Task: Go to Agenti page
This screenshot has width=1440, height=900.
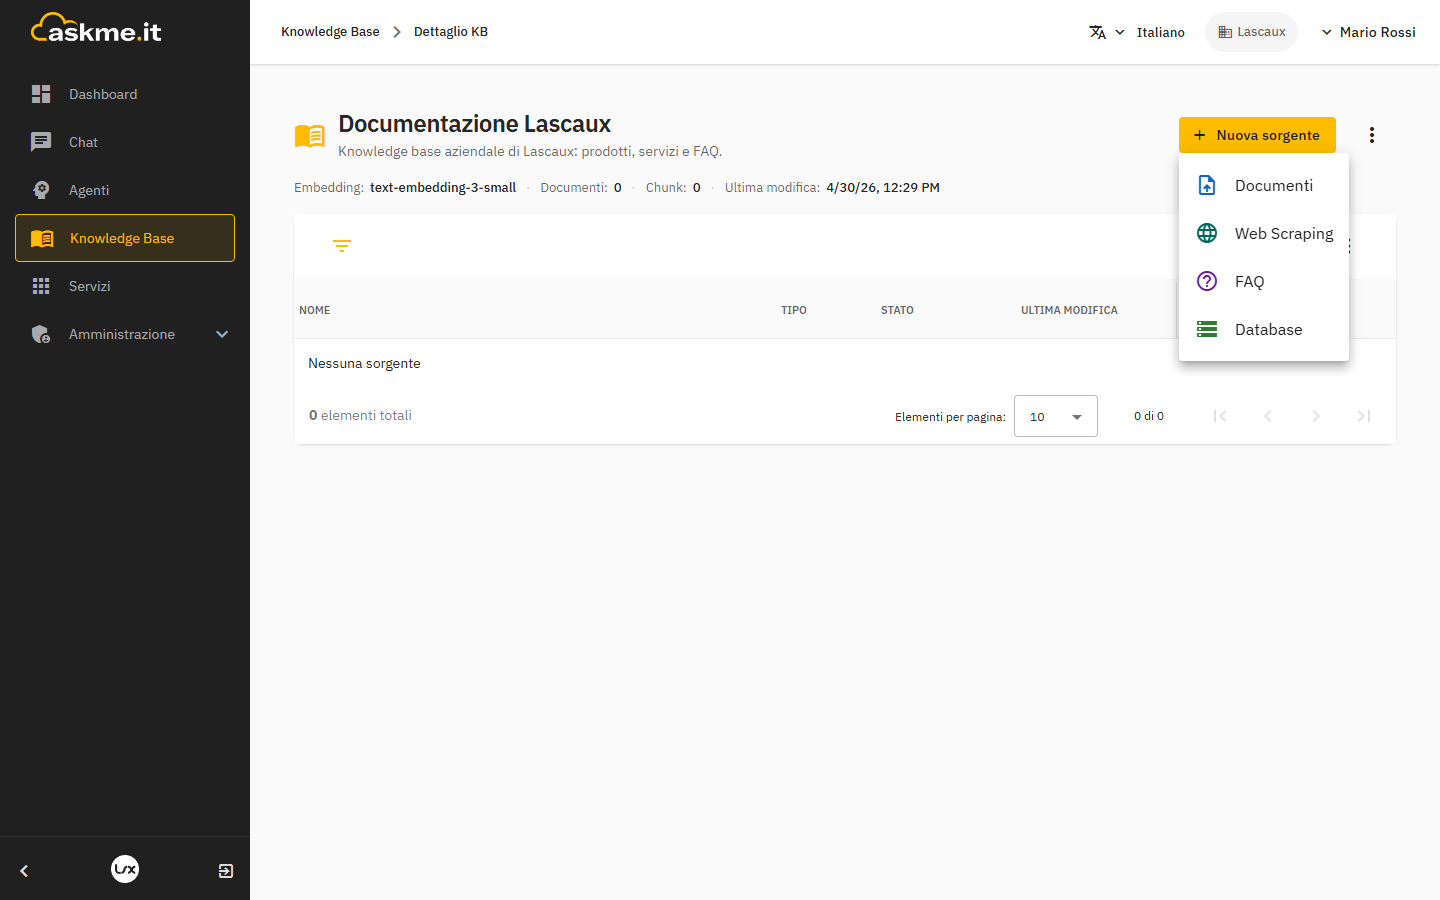Action: click(x=125, y=190)
